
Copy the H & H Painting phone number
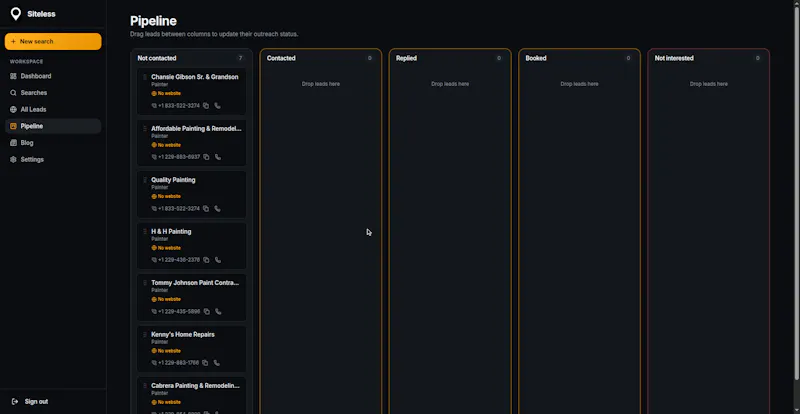click(x=206, y=260)
